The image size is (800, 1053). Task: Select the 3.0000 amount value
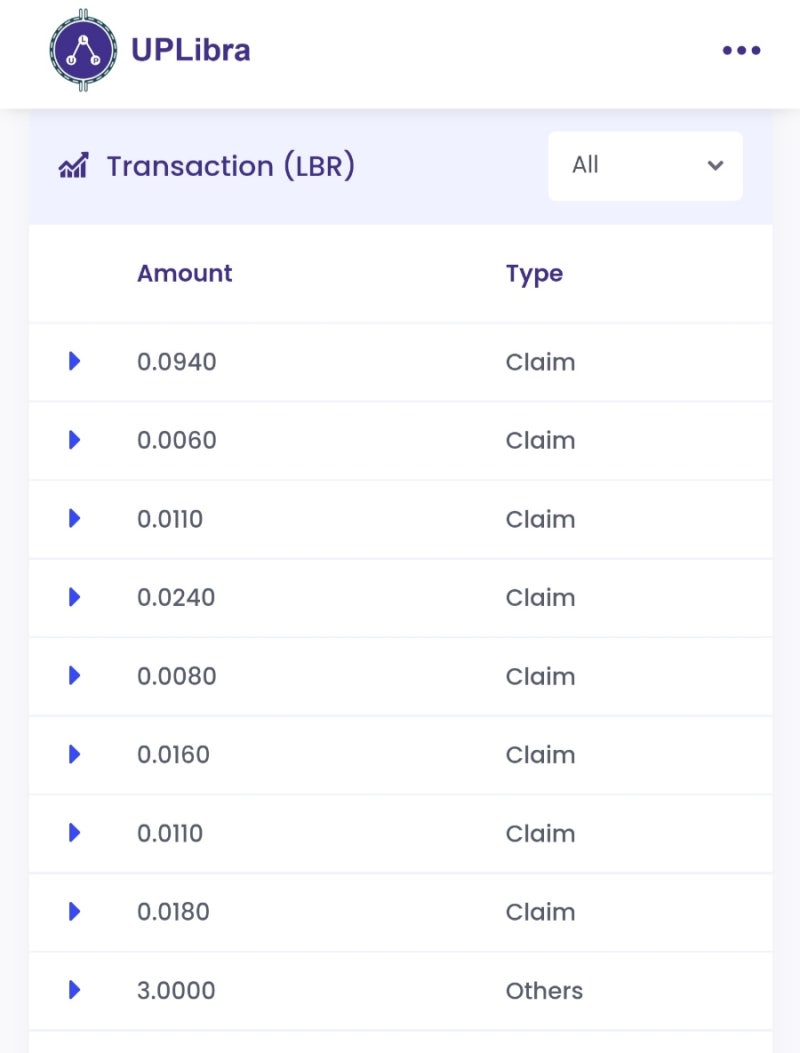176,991
